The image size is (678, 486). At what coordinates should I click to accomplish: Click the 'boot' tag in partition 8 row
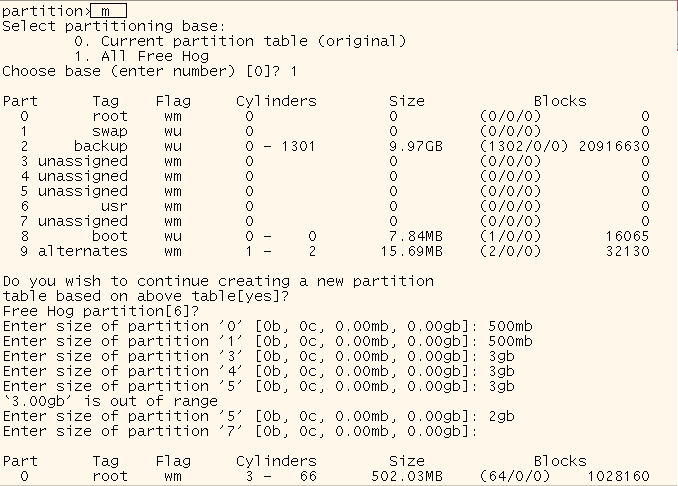(x=110, y=236)
